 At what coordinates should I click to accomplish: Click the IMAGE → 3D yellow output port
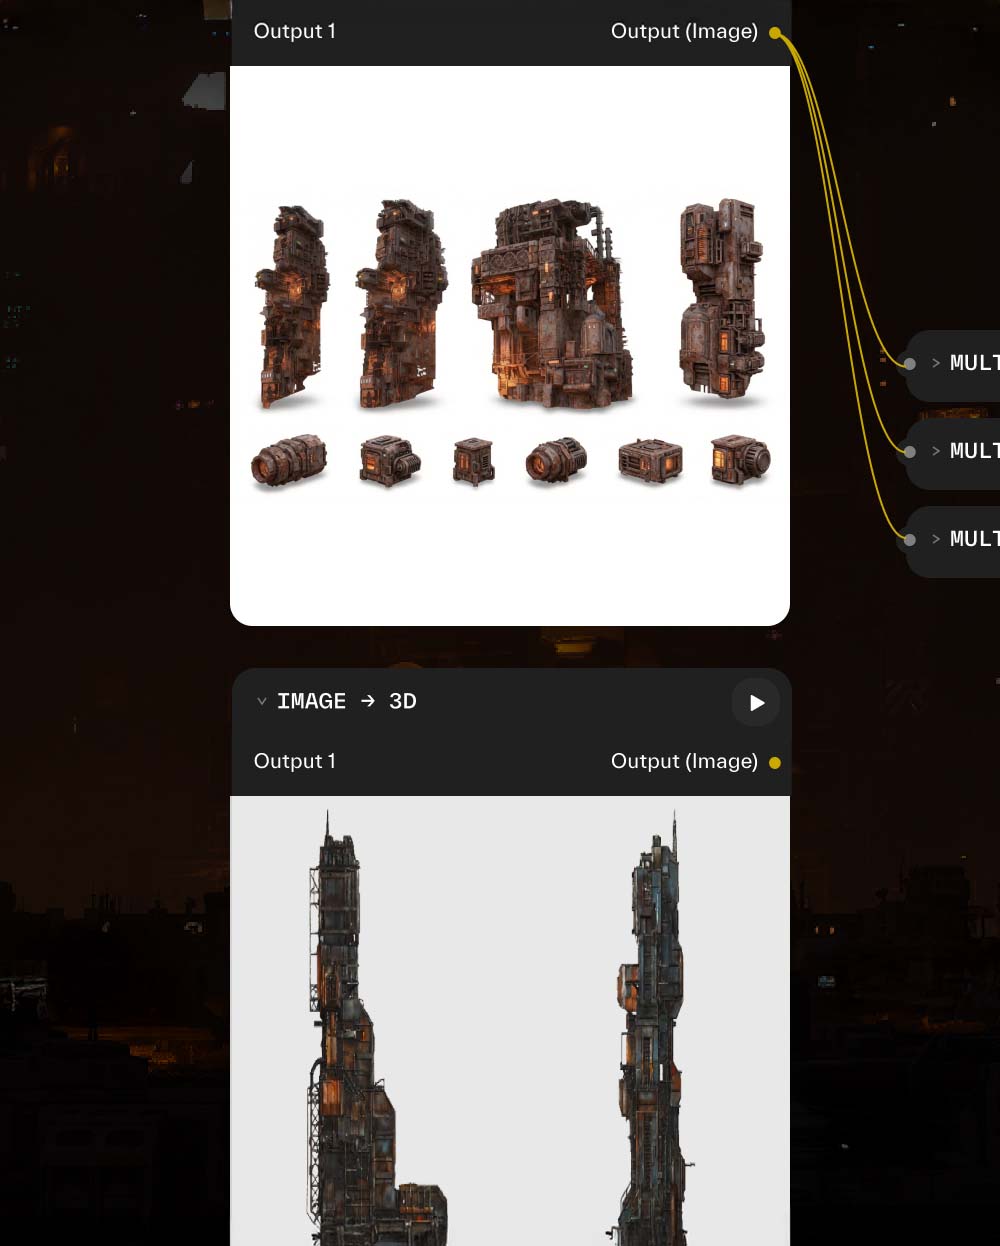[775, 763]
